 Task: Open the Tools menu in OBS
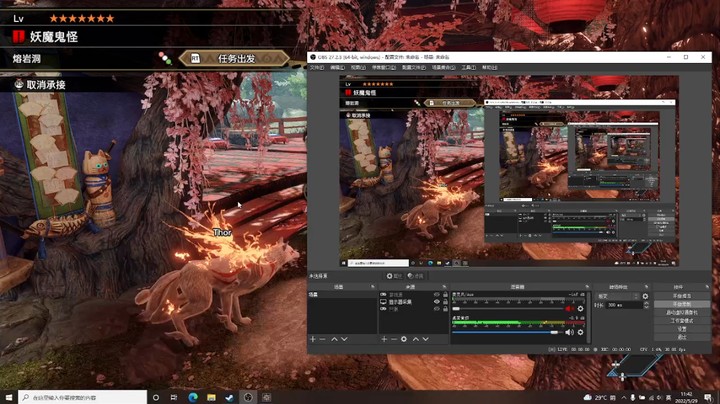(x=469, y=67)
